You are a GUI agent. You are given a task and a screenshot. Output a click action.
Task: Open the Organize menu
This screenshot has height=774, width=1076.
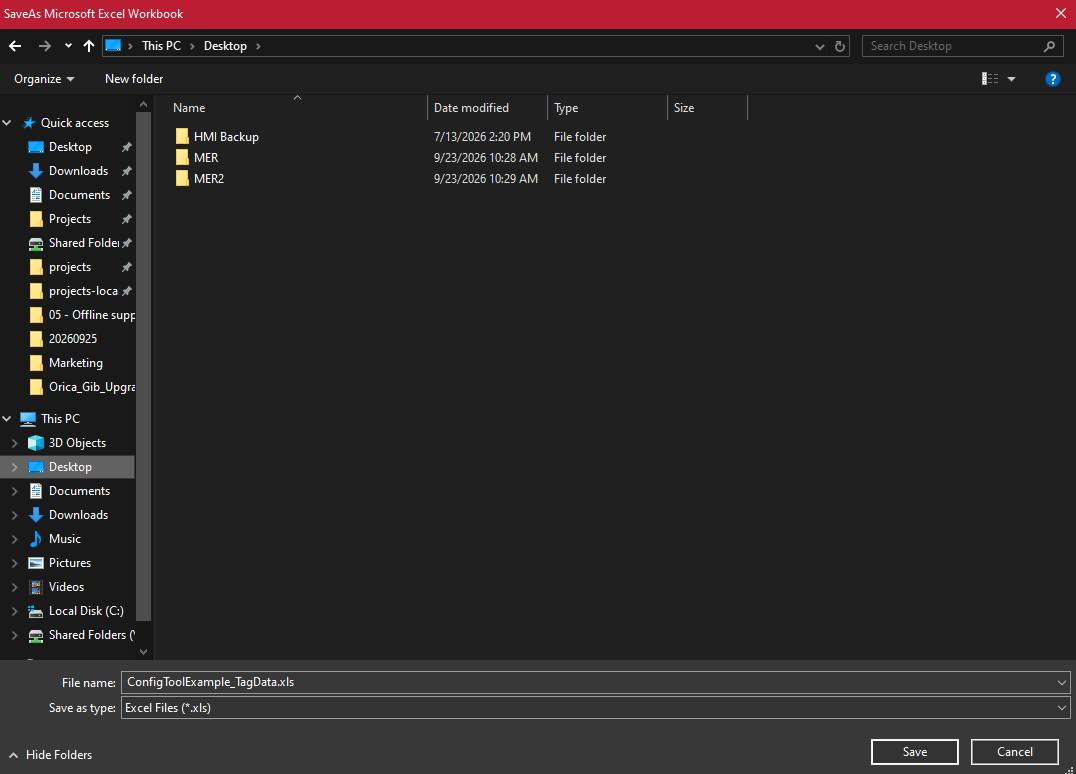click(x=44, y=79)
